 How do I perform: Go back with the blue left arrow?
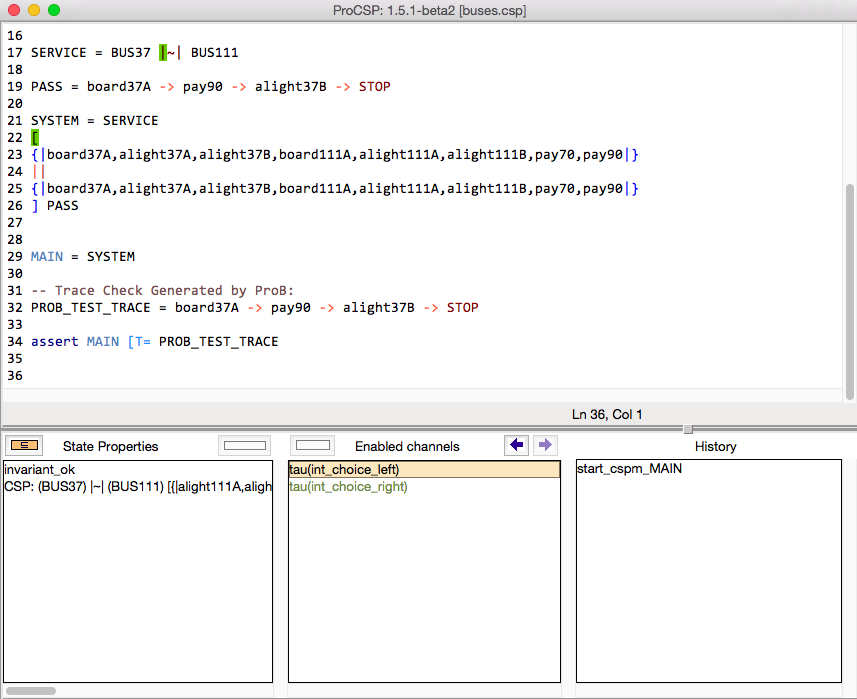pos(516,445)
